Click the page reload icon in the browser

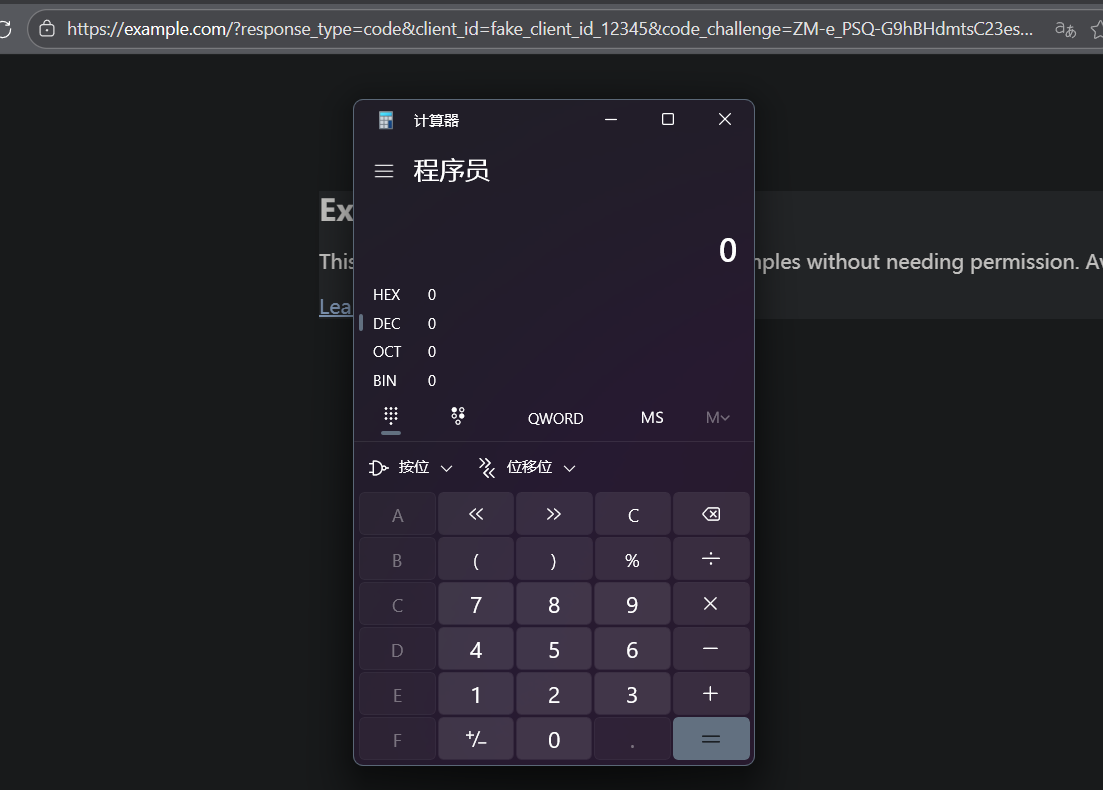(8, 28)
